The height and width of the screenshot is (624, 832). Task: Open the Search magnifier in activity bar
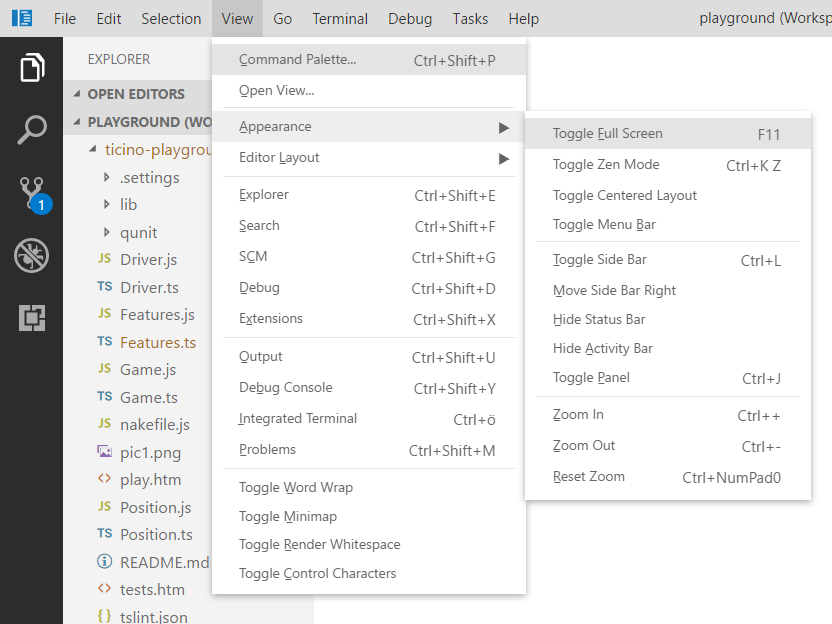pos(32,130)
